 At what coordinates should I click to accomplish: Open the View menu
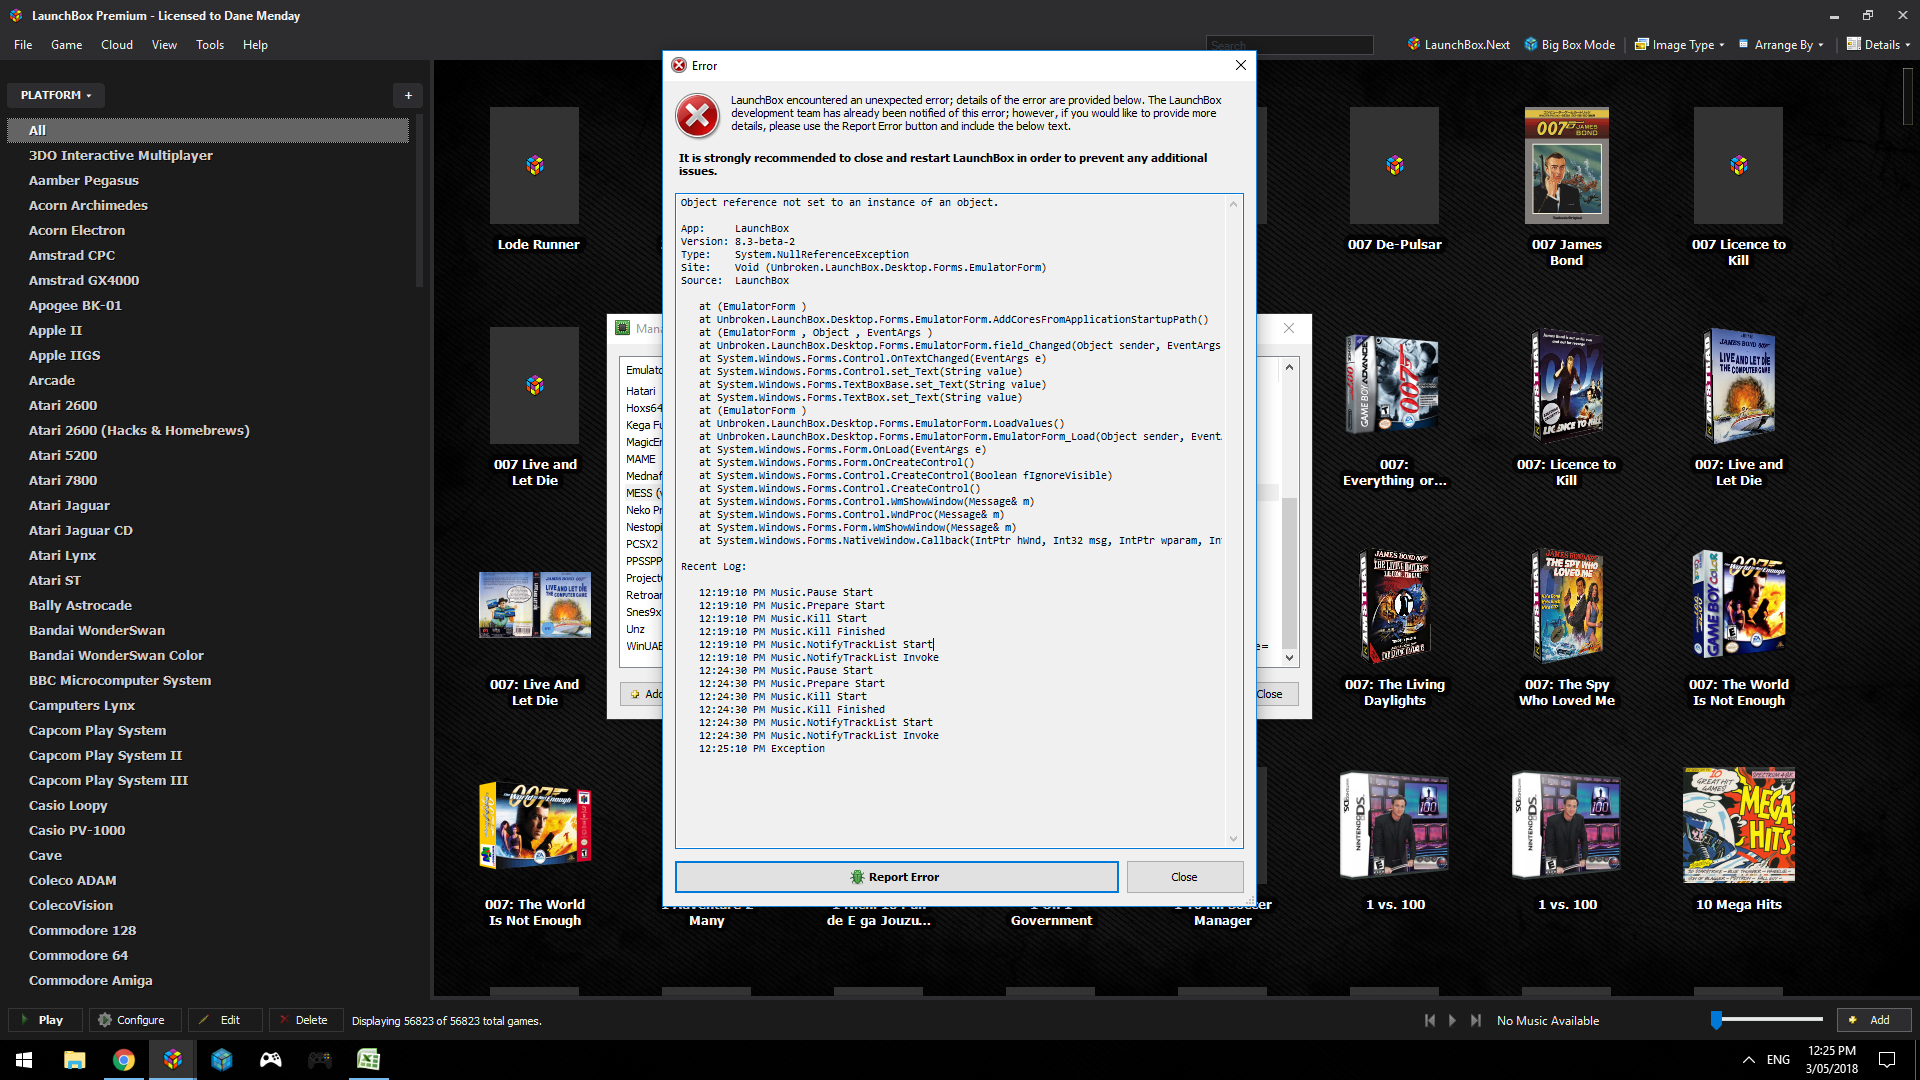[164, 45]
